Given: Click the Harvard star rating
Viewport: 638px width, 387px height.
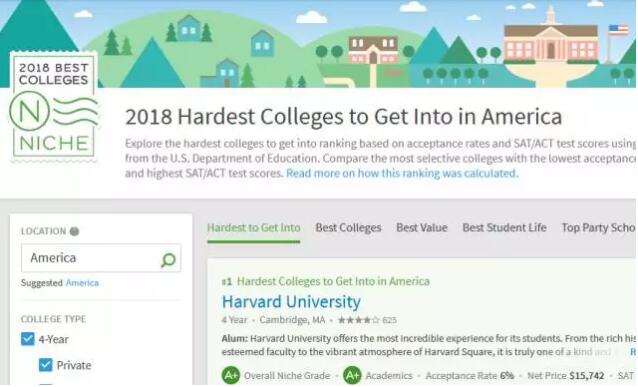Looking at the screenshot, I should click(358, 320).
